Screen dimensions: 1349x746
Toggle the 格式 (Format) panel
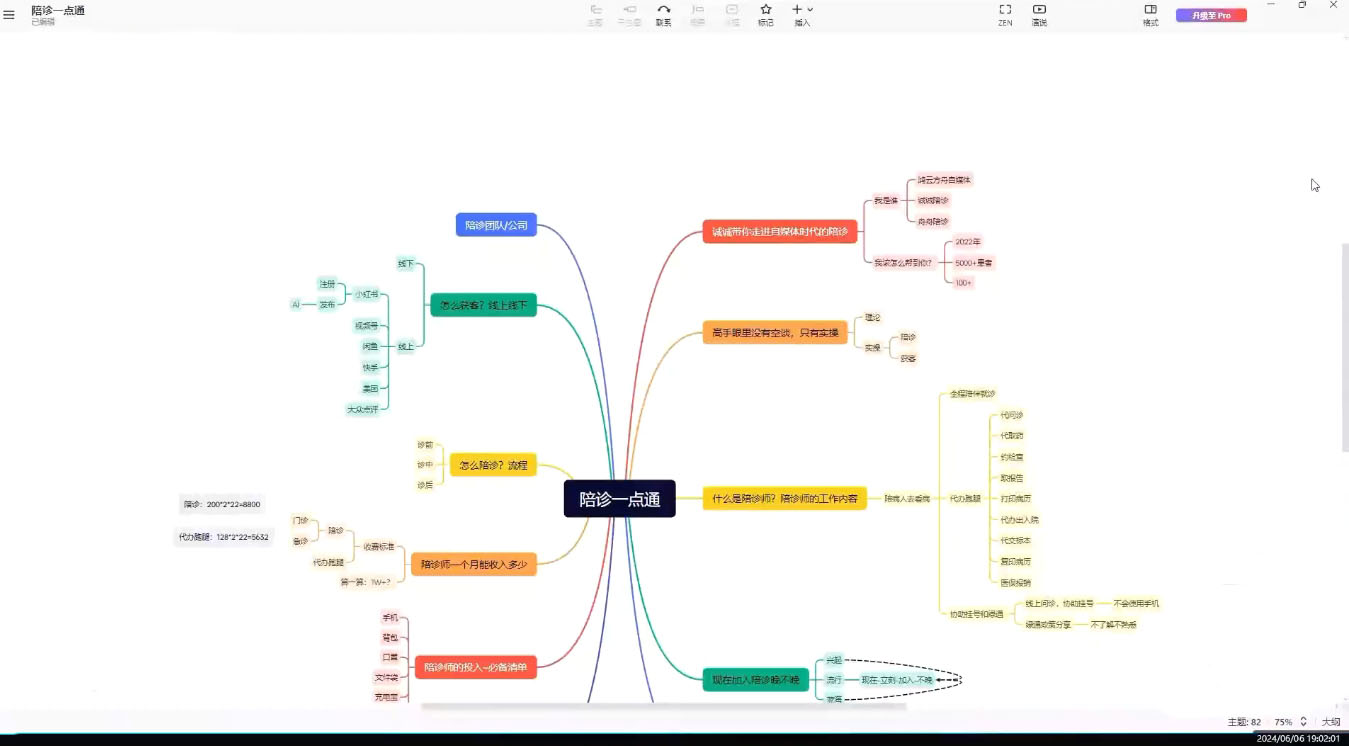click(1150, 14)
